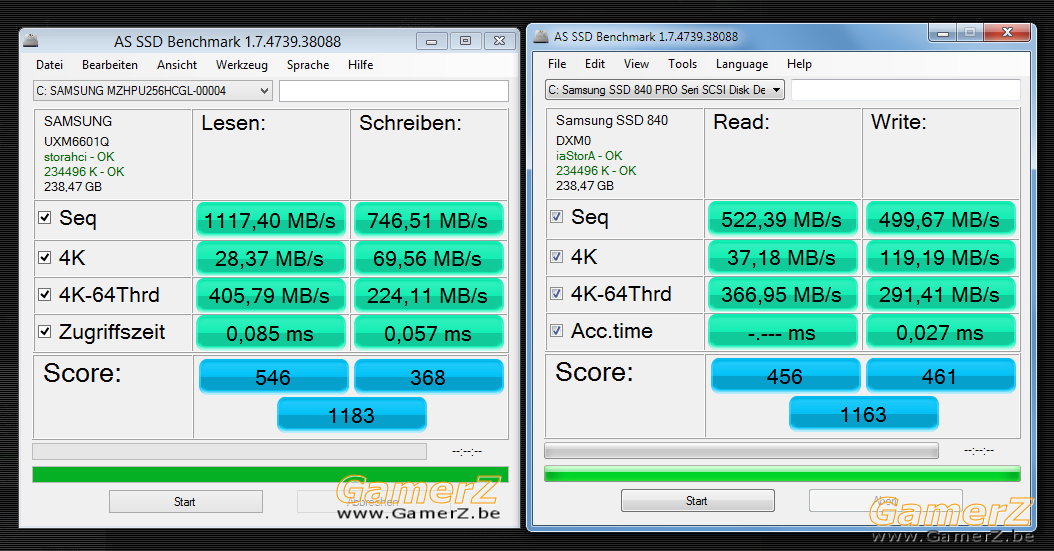Viewport: 1054px width, 551px height.
Task: Click 4K read result 28,37 MB/s
Action: coord(270,258)
